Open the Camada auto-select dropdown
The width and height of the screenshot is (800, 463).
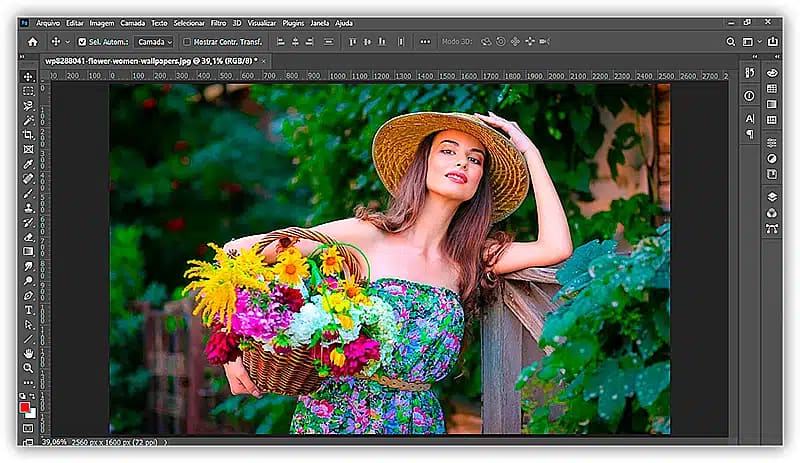click(x=155, y=42)
